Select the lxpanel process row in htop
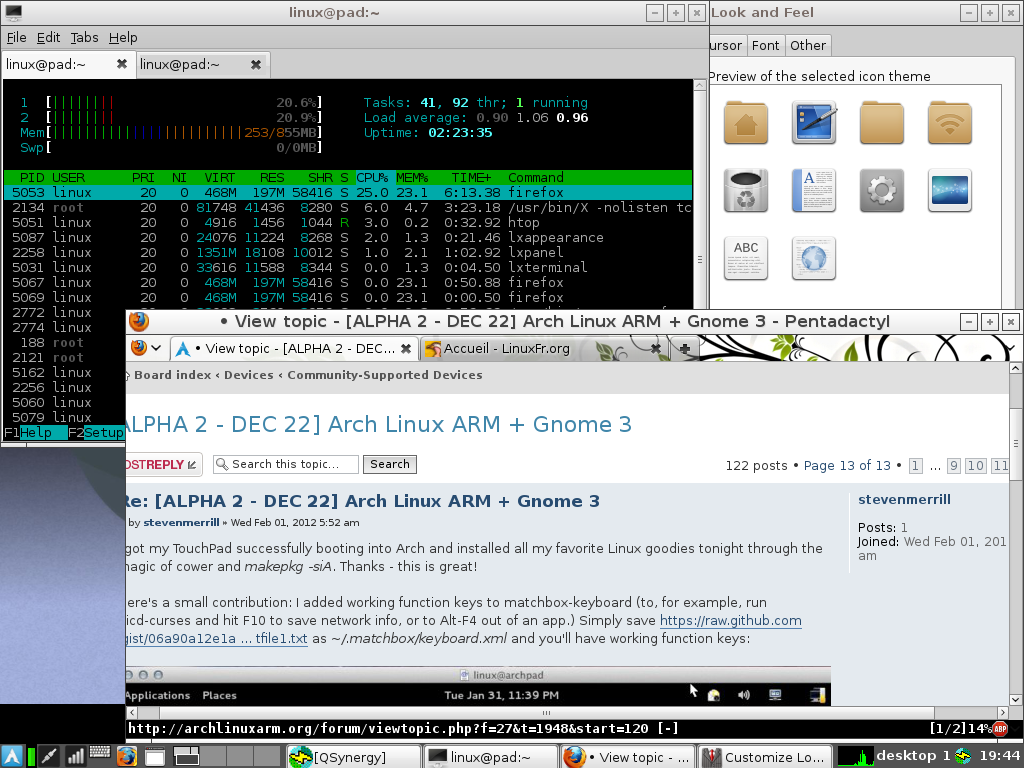This screenshot has height=768, width=1024. 348,253
